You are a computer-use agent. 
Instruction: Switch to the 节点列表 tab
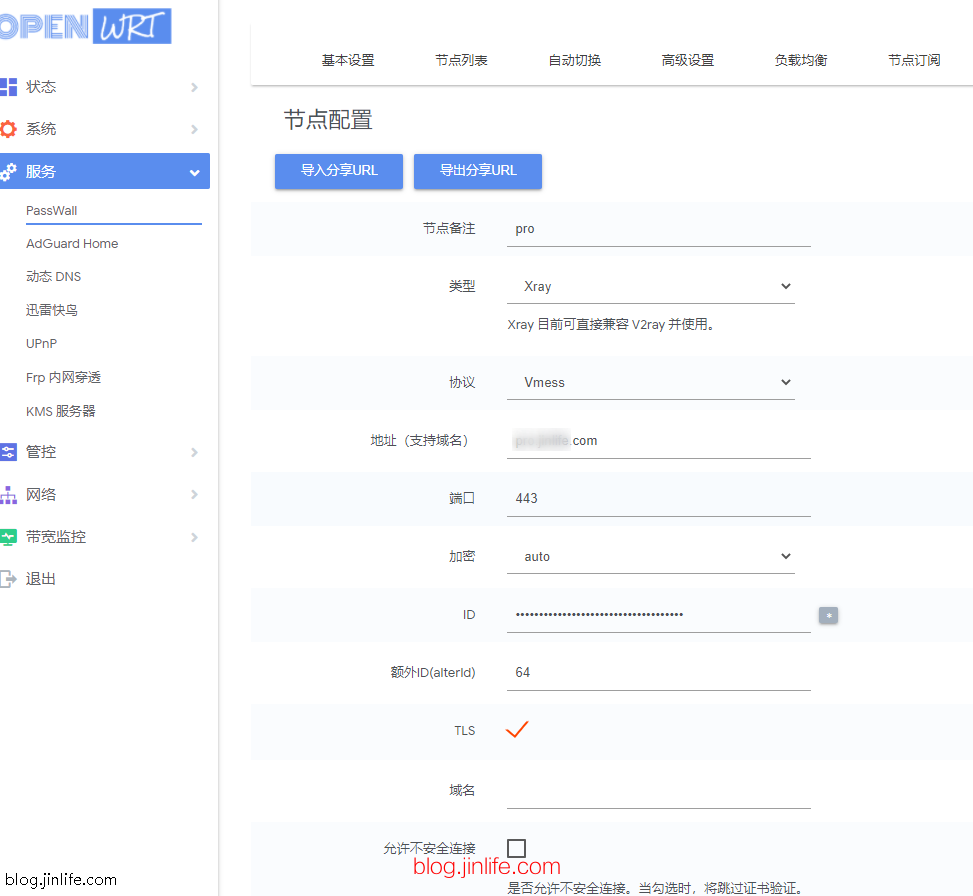461,60
